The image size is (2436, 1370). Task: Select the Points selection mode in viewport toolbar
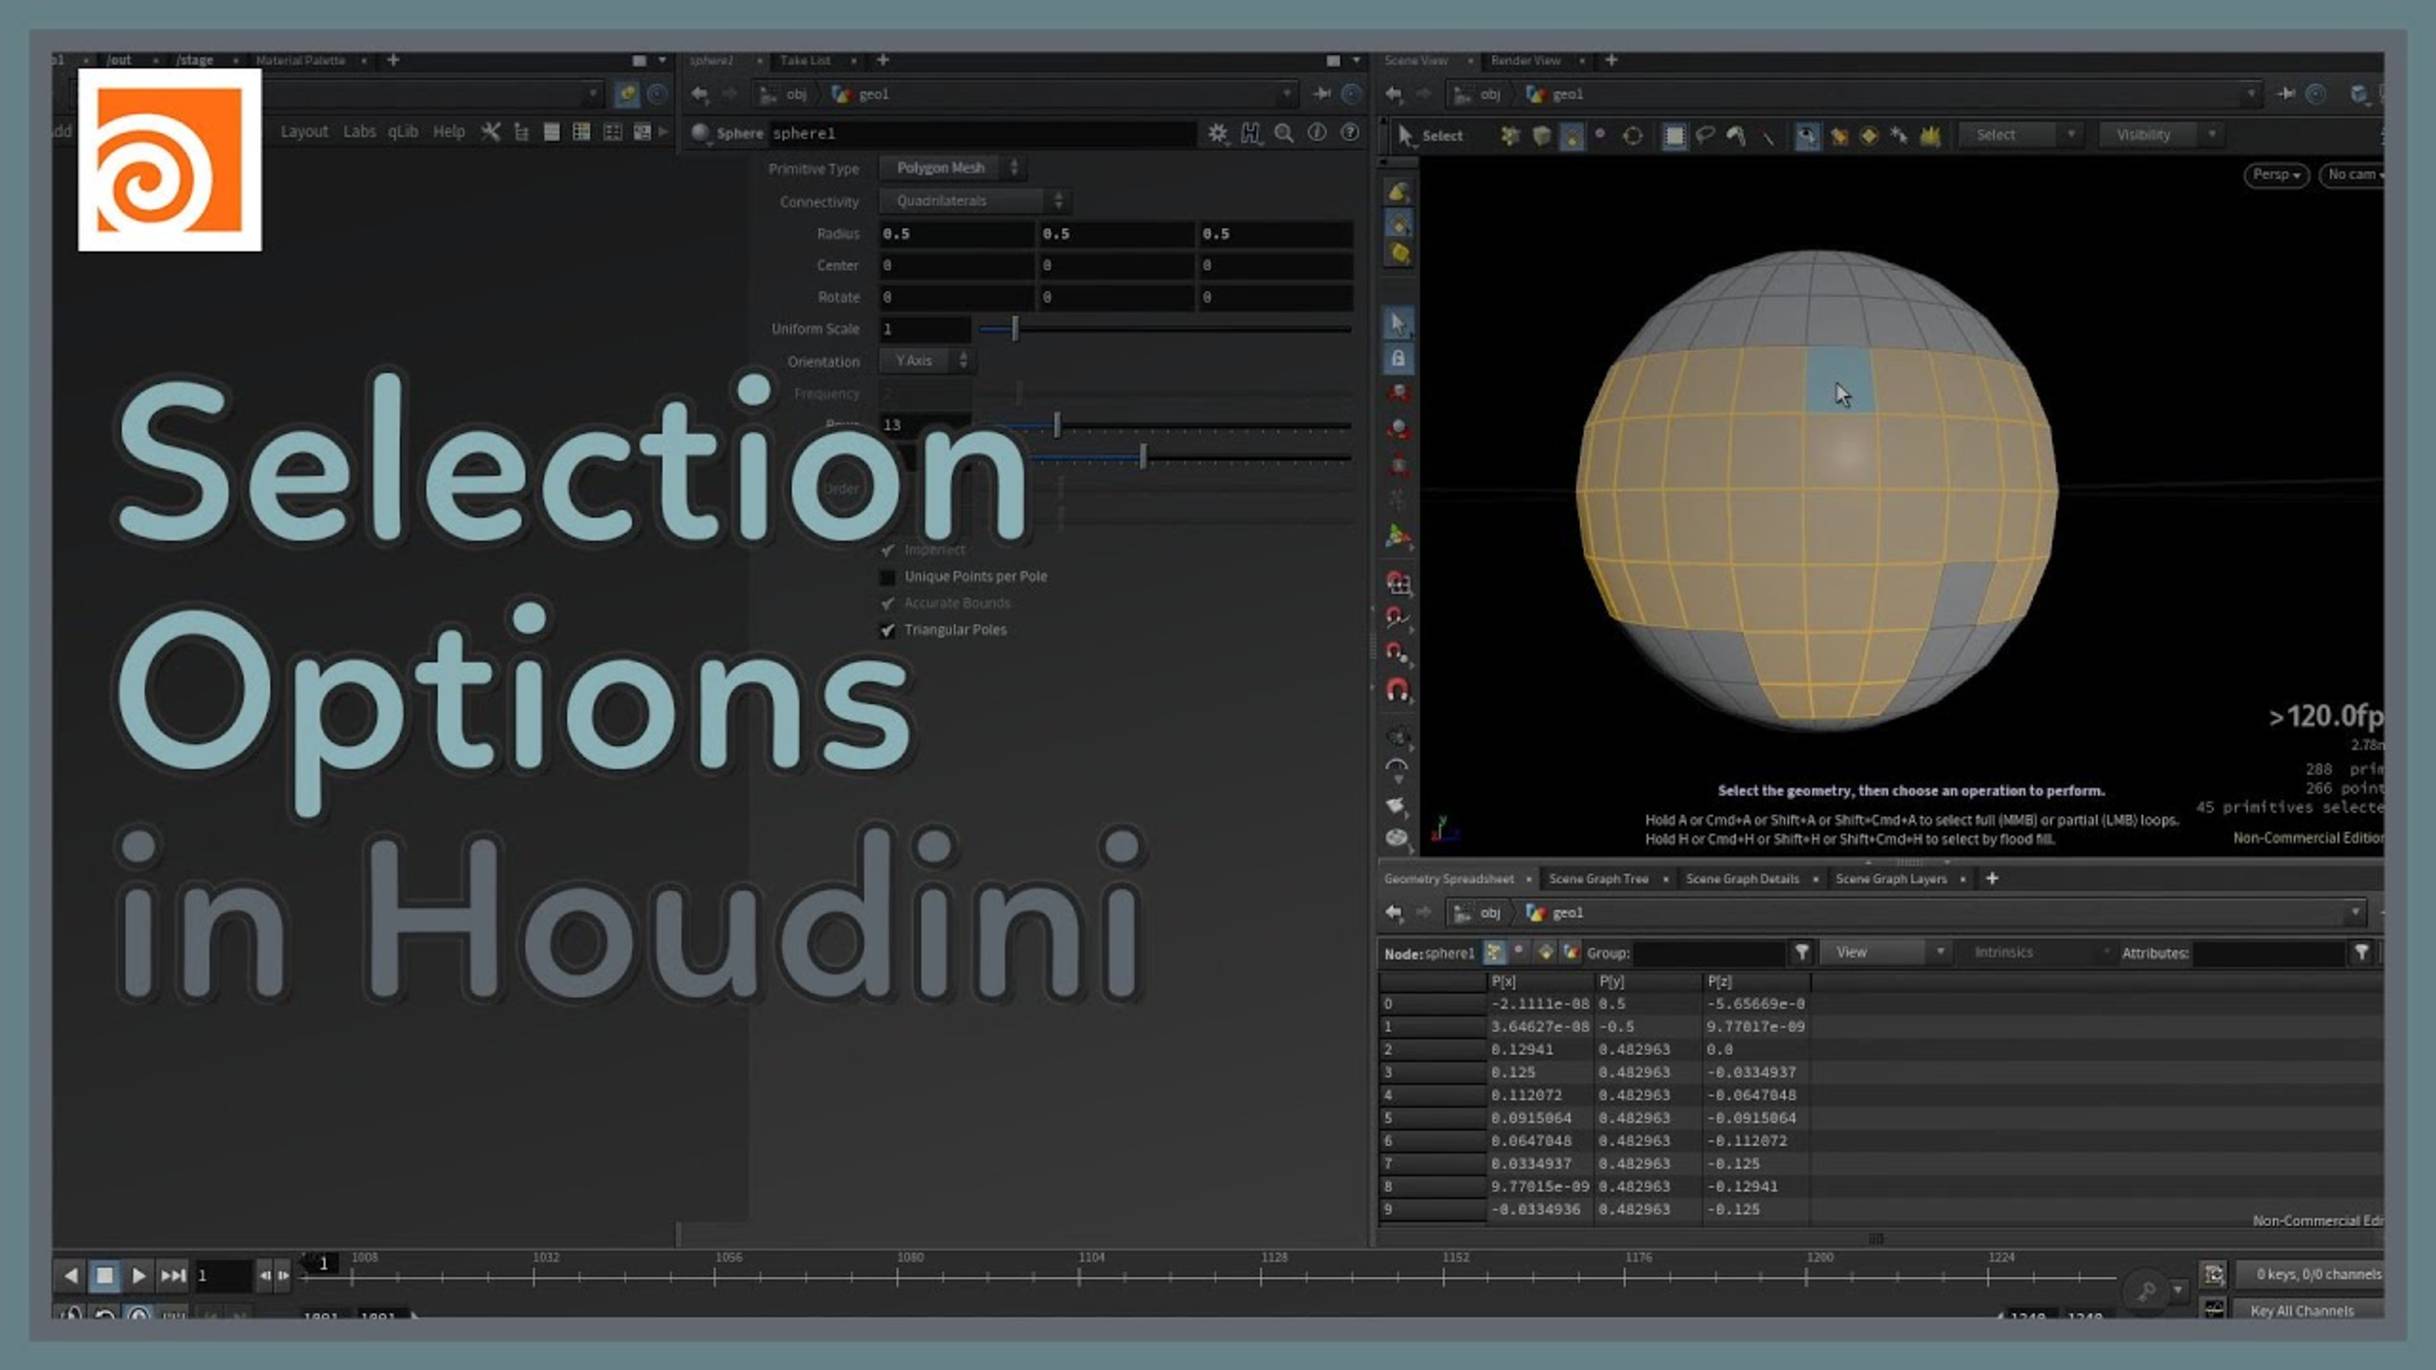click(1510, 135)
